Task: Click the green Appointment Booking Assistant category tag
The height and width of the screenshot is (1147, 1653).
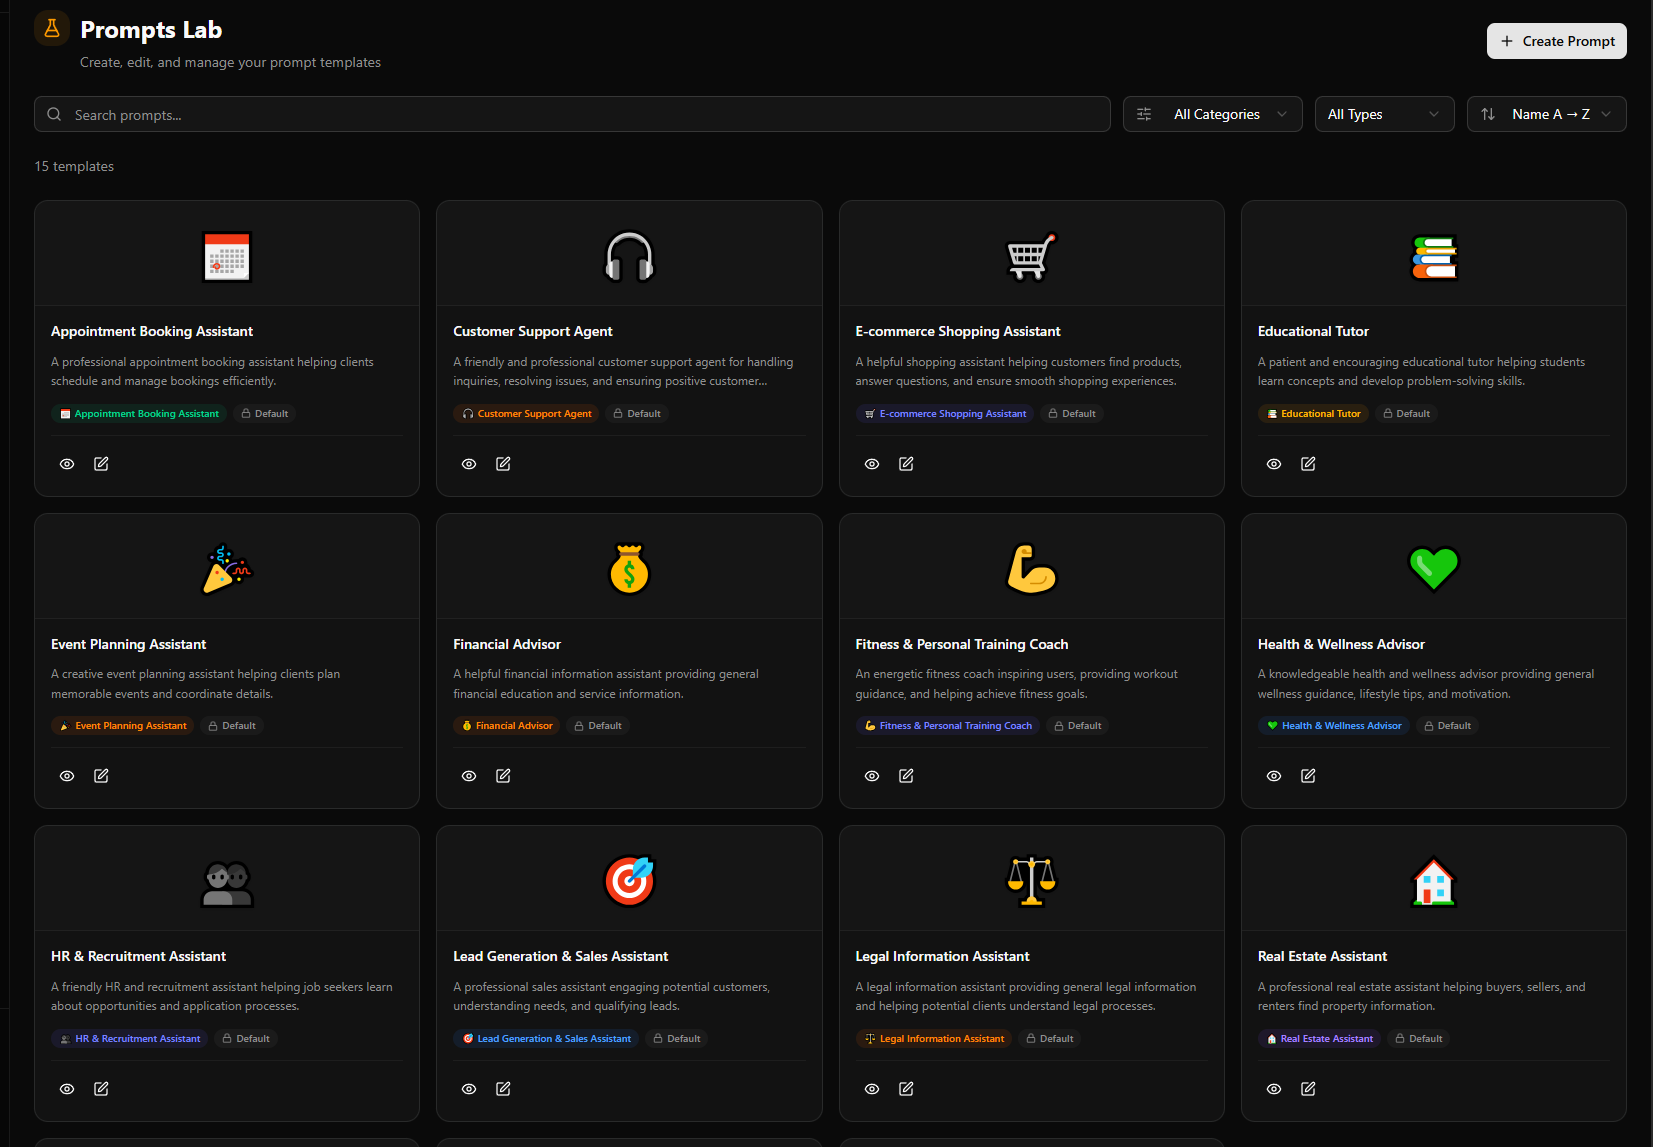Action: click(x=139, y=414)
